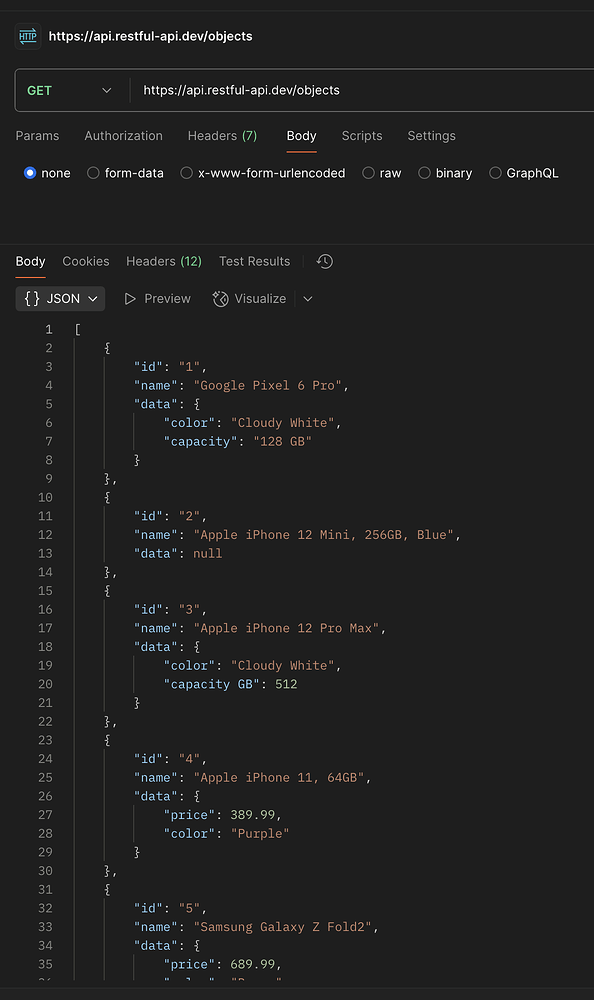Click line number 11 in the gutter
594x1000 pixels.
click(45, 516)
